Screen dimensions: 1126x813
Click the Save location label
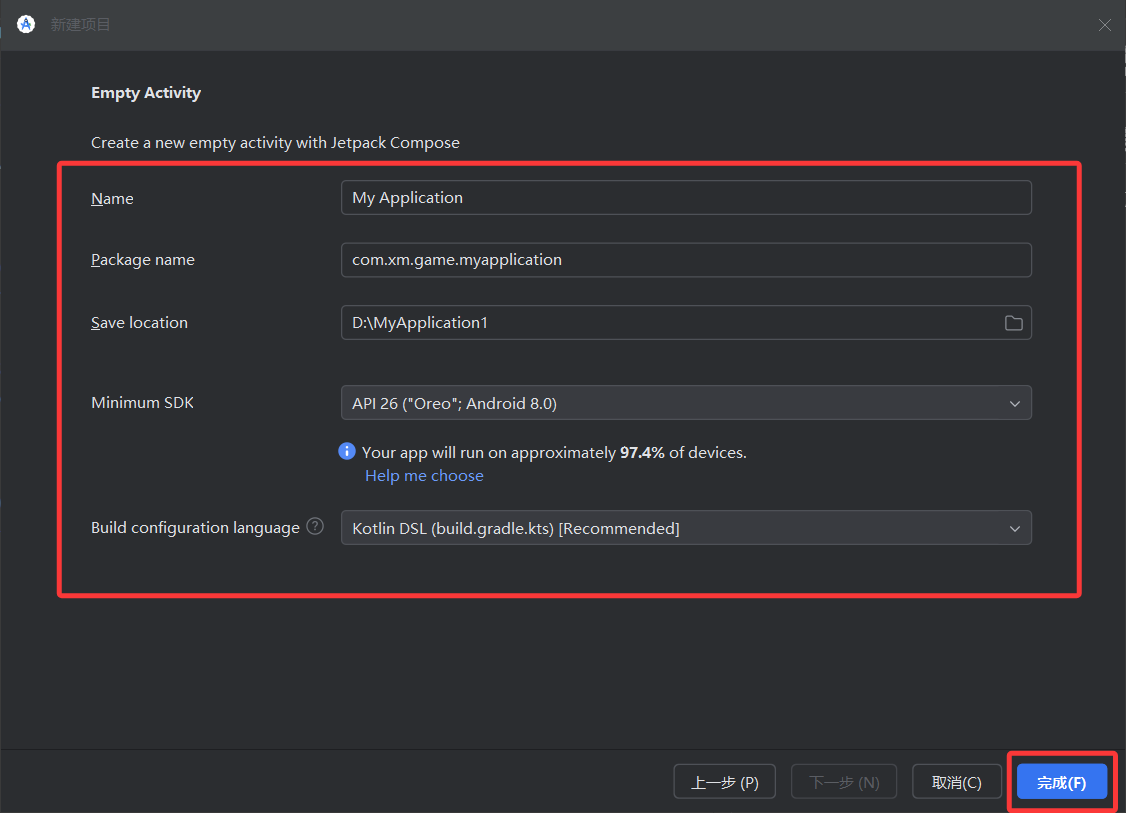139,323
